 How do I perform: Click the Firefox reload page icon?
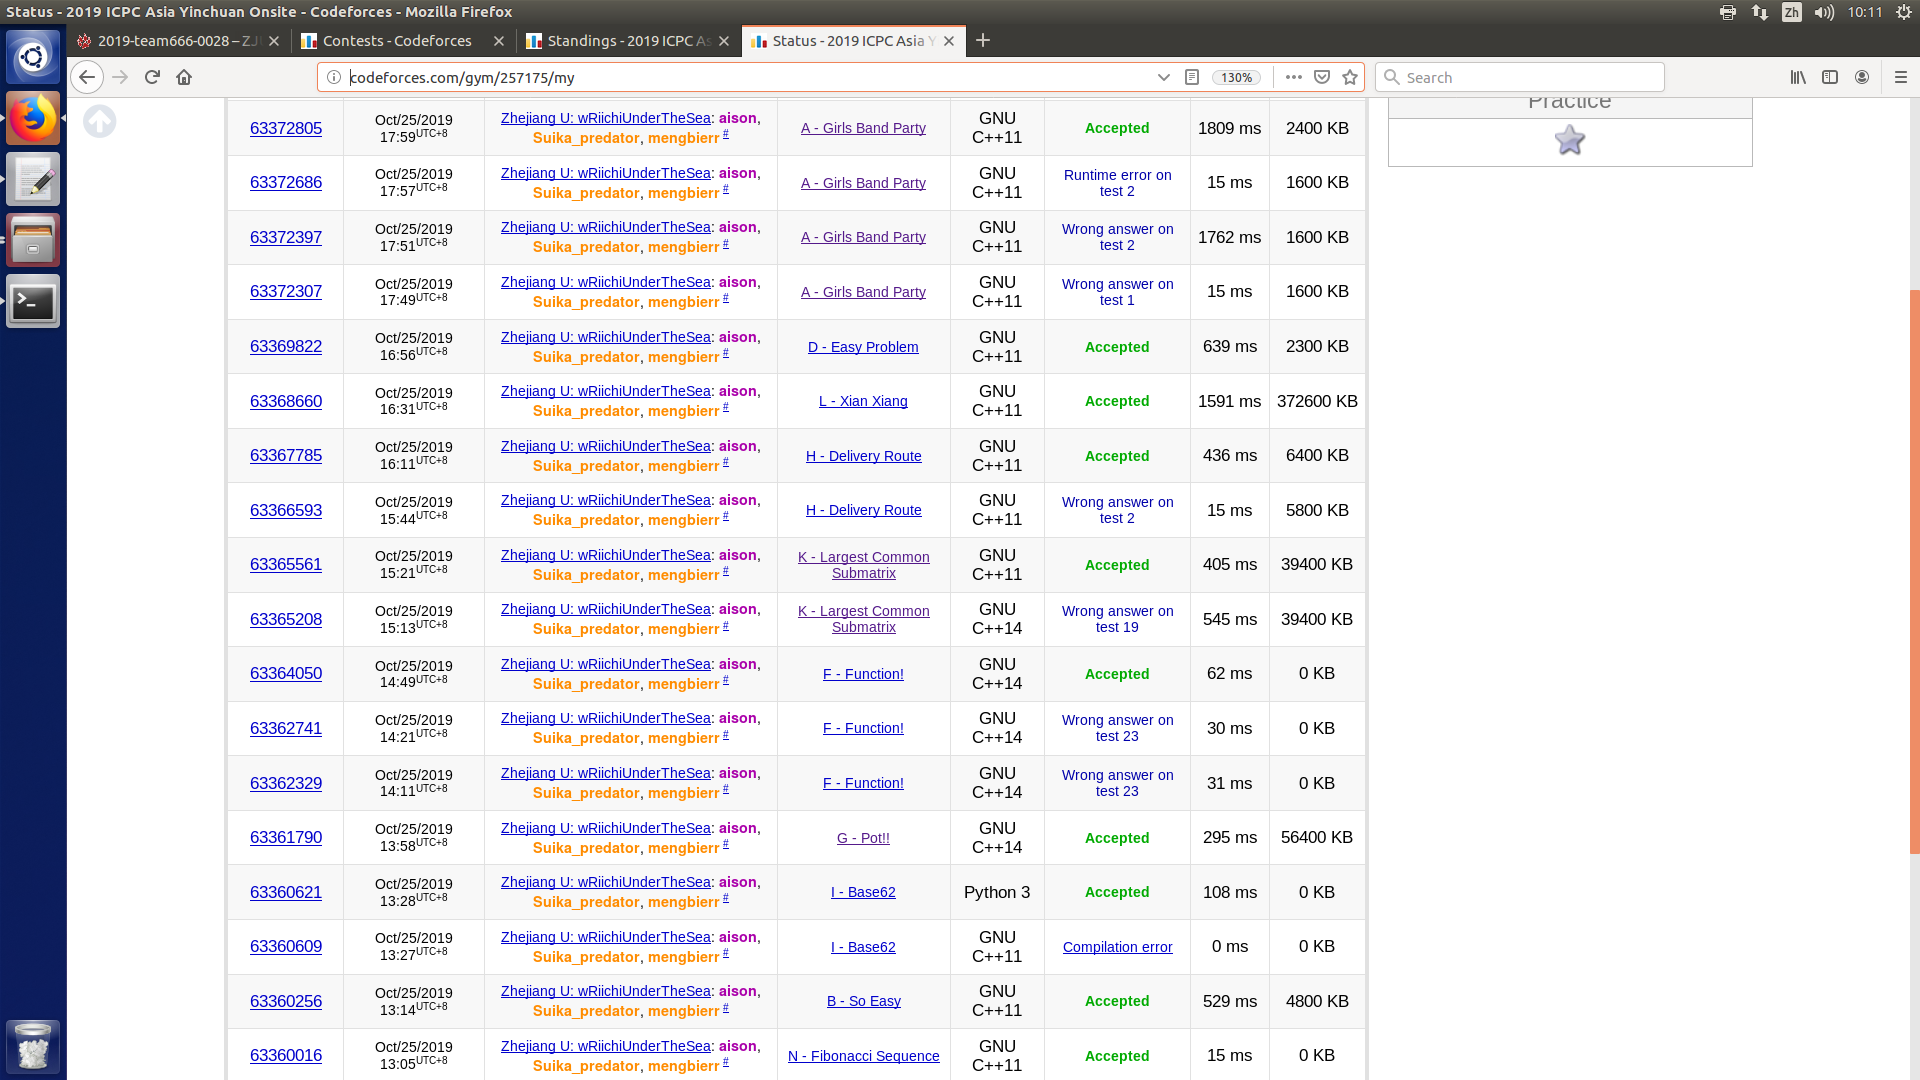point(152,77)
